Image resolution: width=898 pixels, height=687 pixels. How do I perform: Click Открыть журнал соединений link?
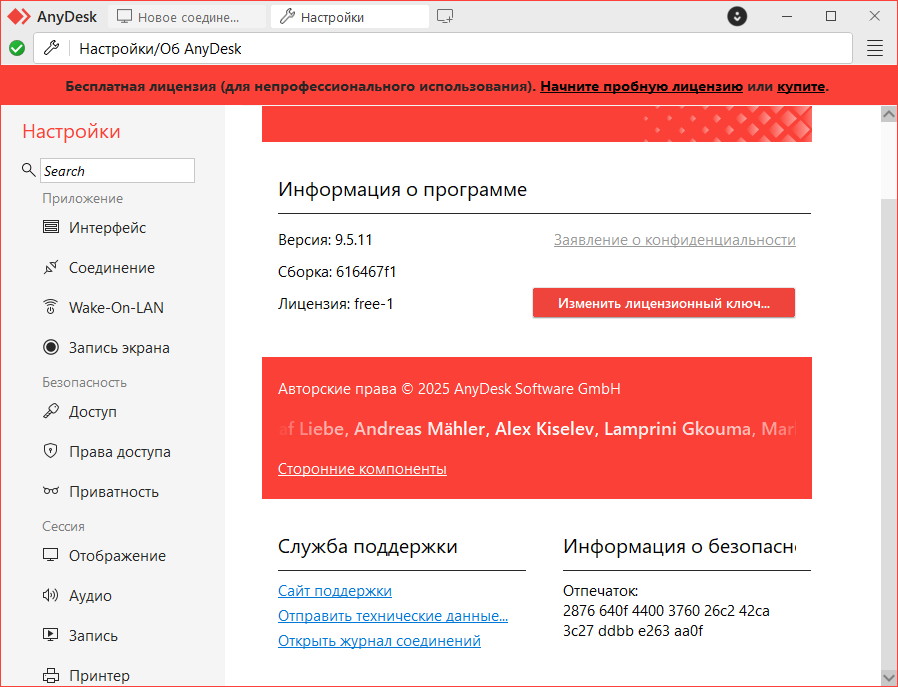pyautogui.click(x=379, y=641)
